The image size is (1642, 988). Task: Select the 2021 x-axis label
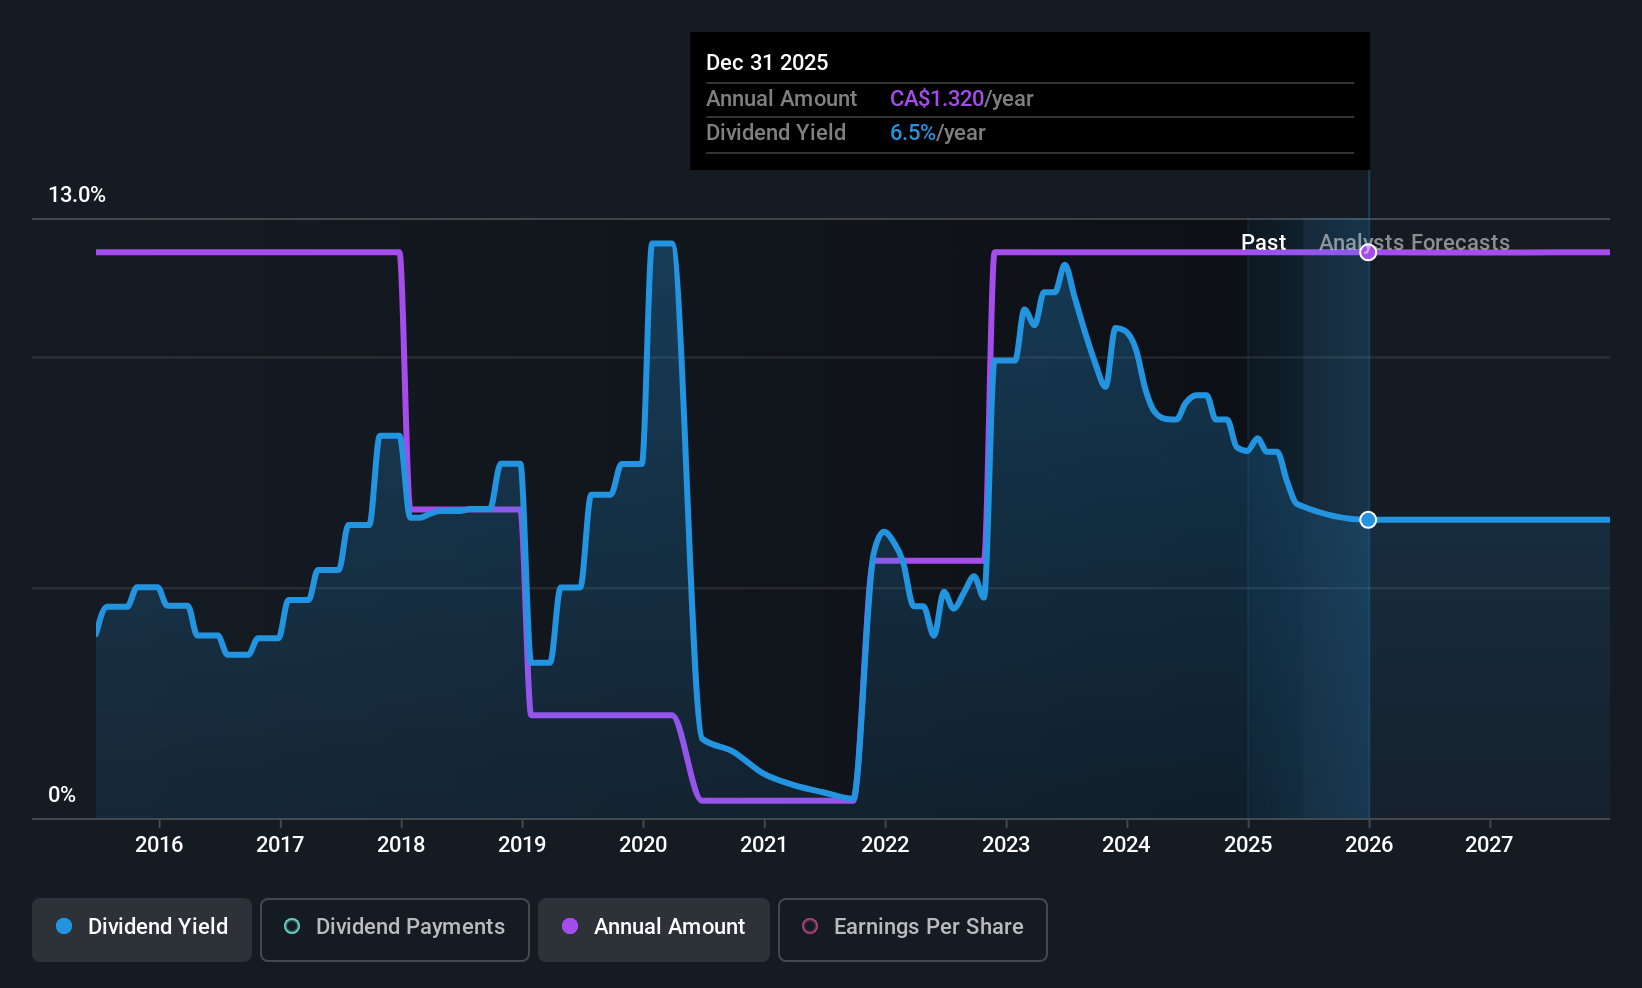pyautogui.click(x=764, y=845)
